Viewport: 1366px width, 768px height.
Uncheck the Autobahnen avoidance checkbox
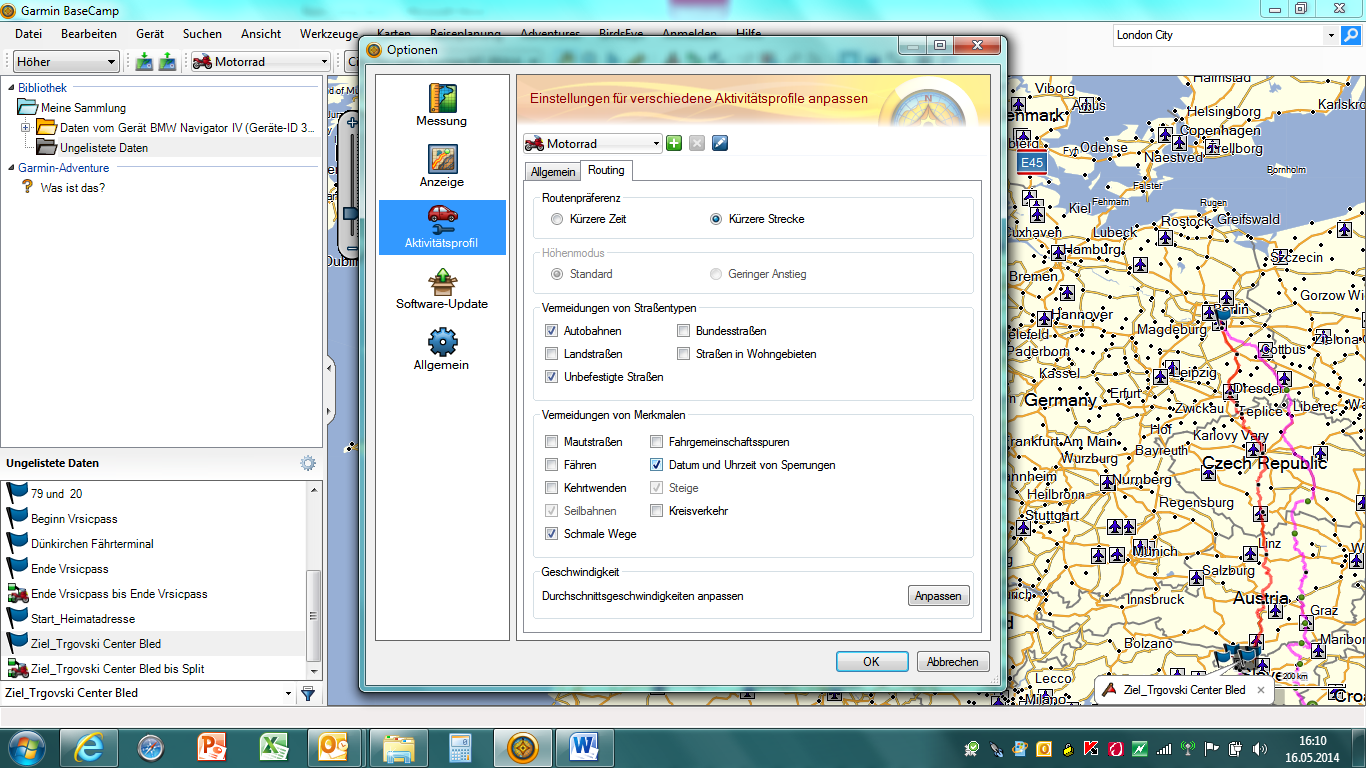(x=551, y=331)
